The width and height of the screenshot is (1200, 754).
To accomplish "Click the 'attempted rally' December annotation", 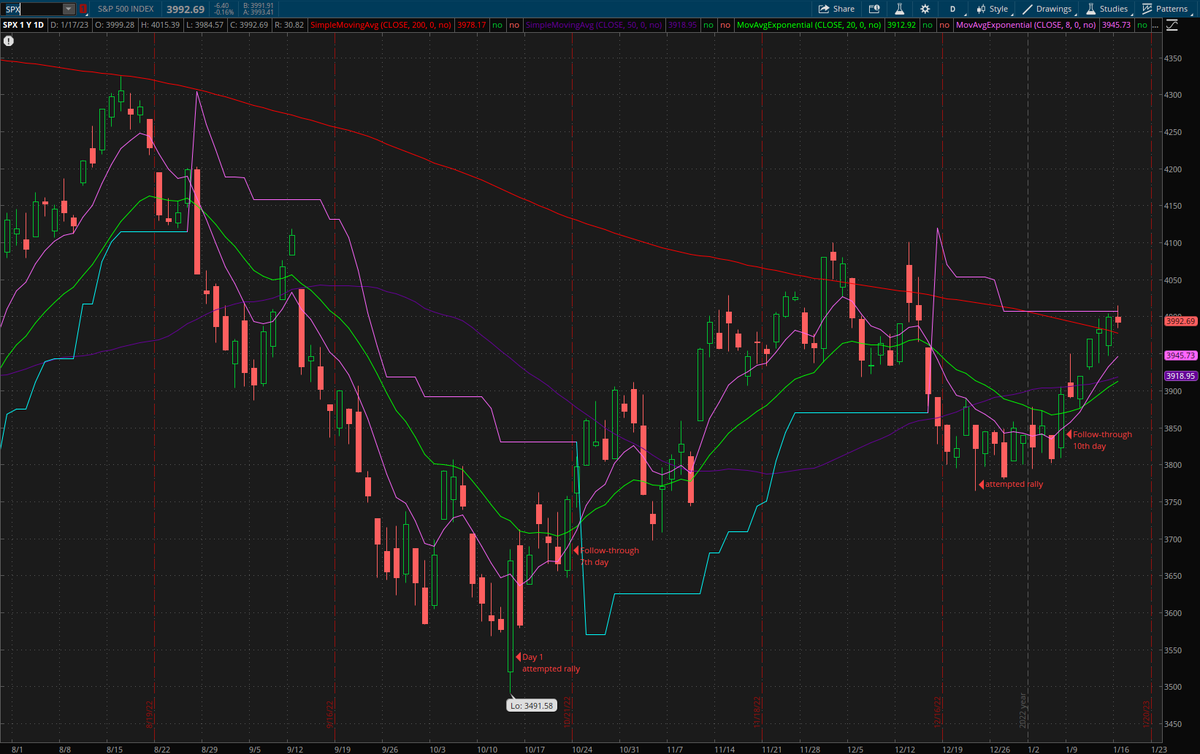I will (x=1010, y=484).
